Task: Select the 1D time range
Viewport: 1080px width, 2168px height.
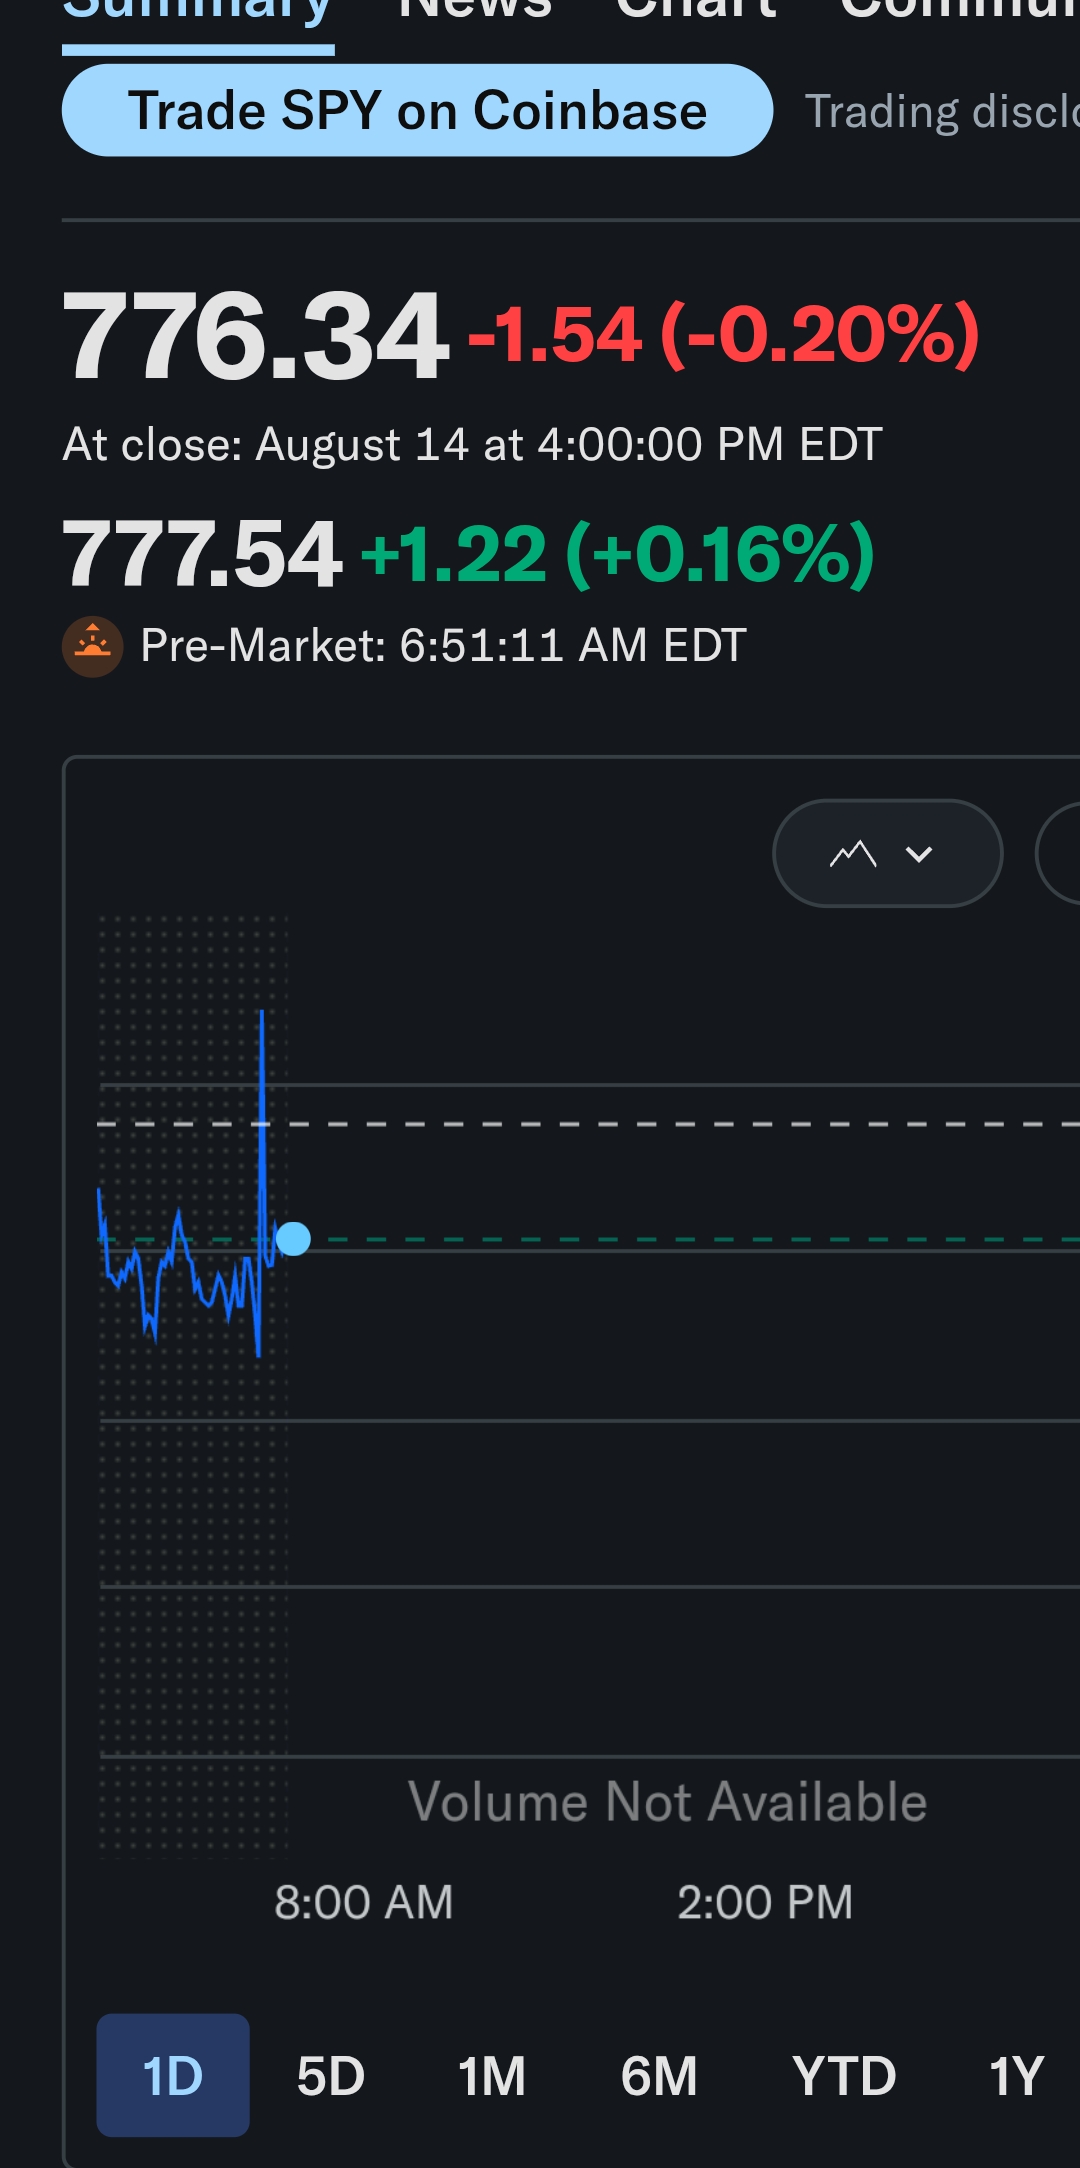Action: pos(173,2075)
